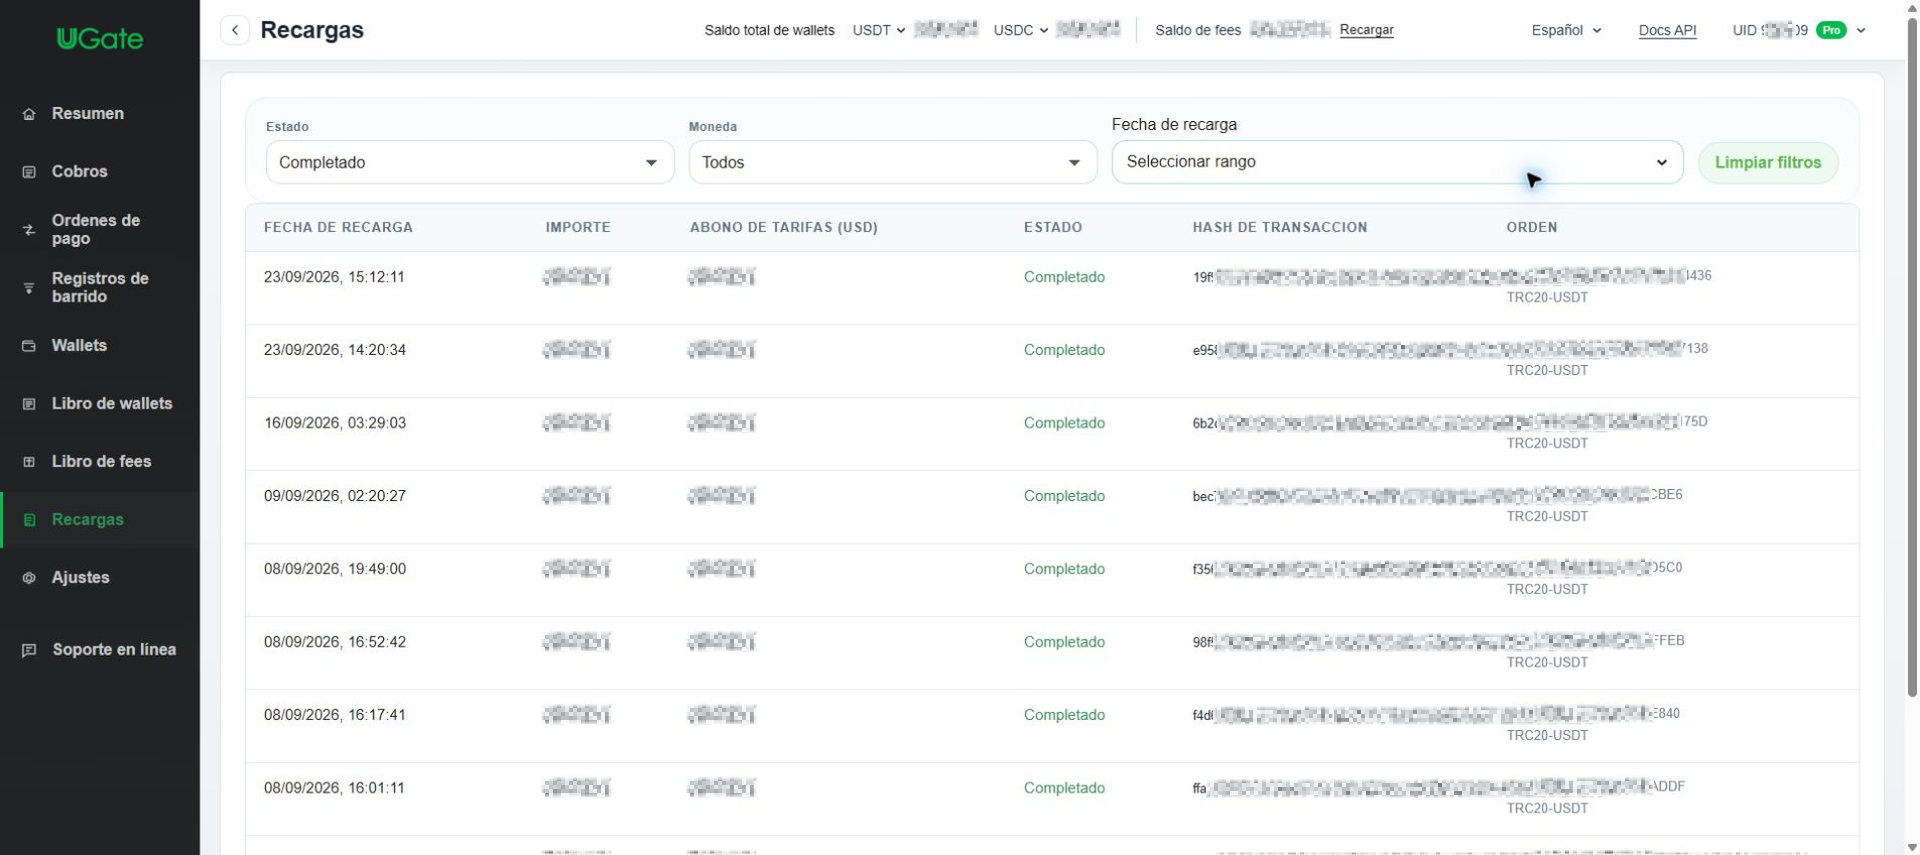Click the Ordenes de pago icon
This screenshot has height=855, width=1920.
29,230
